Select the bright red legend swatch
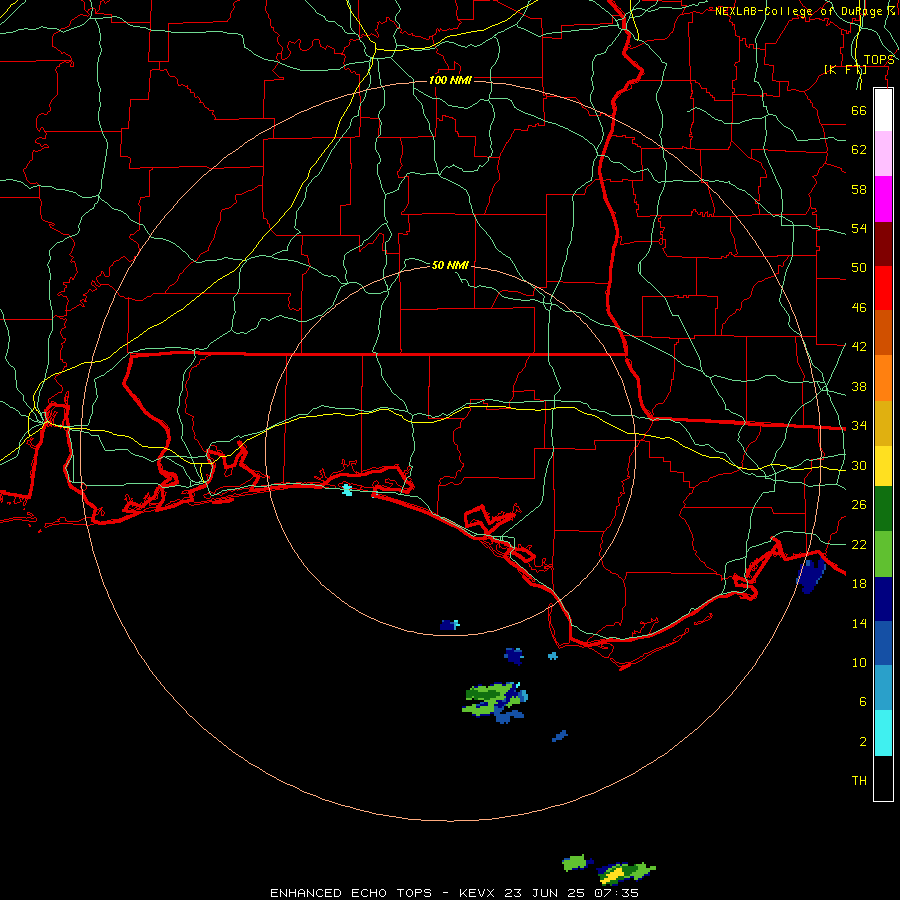Image resolution: width=900 pixels, height=900 pixels. (x=883, y=288)
